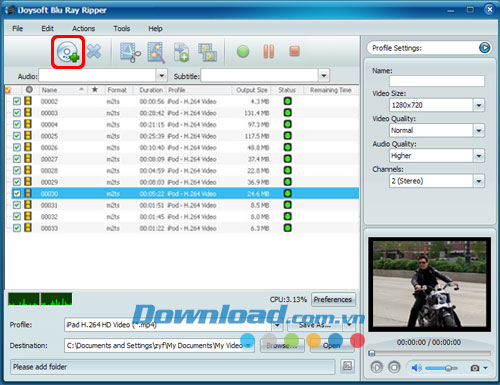Stop conversion with orange square icon
Screen dimensions: 500x385
click(x=294, y=51)
